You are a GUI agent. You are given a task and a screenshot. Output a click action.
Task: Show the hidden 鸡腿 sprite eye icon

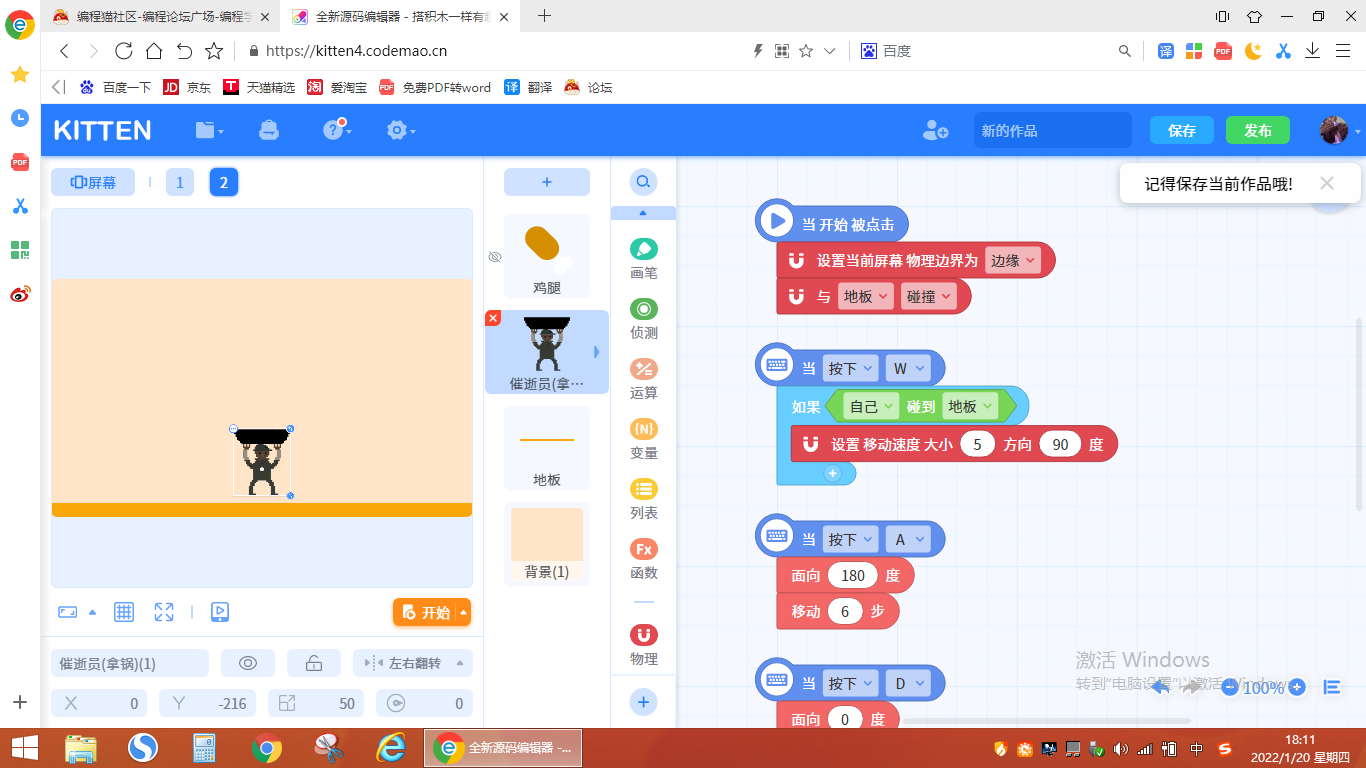pos(494,257)
